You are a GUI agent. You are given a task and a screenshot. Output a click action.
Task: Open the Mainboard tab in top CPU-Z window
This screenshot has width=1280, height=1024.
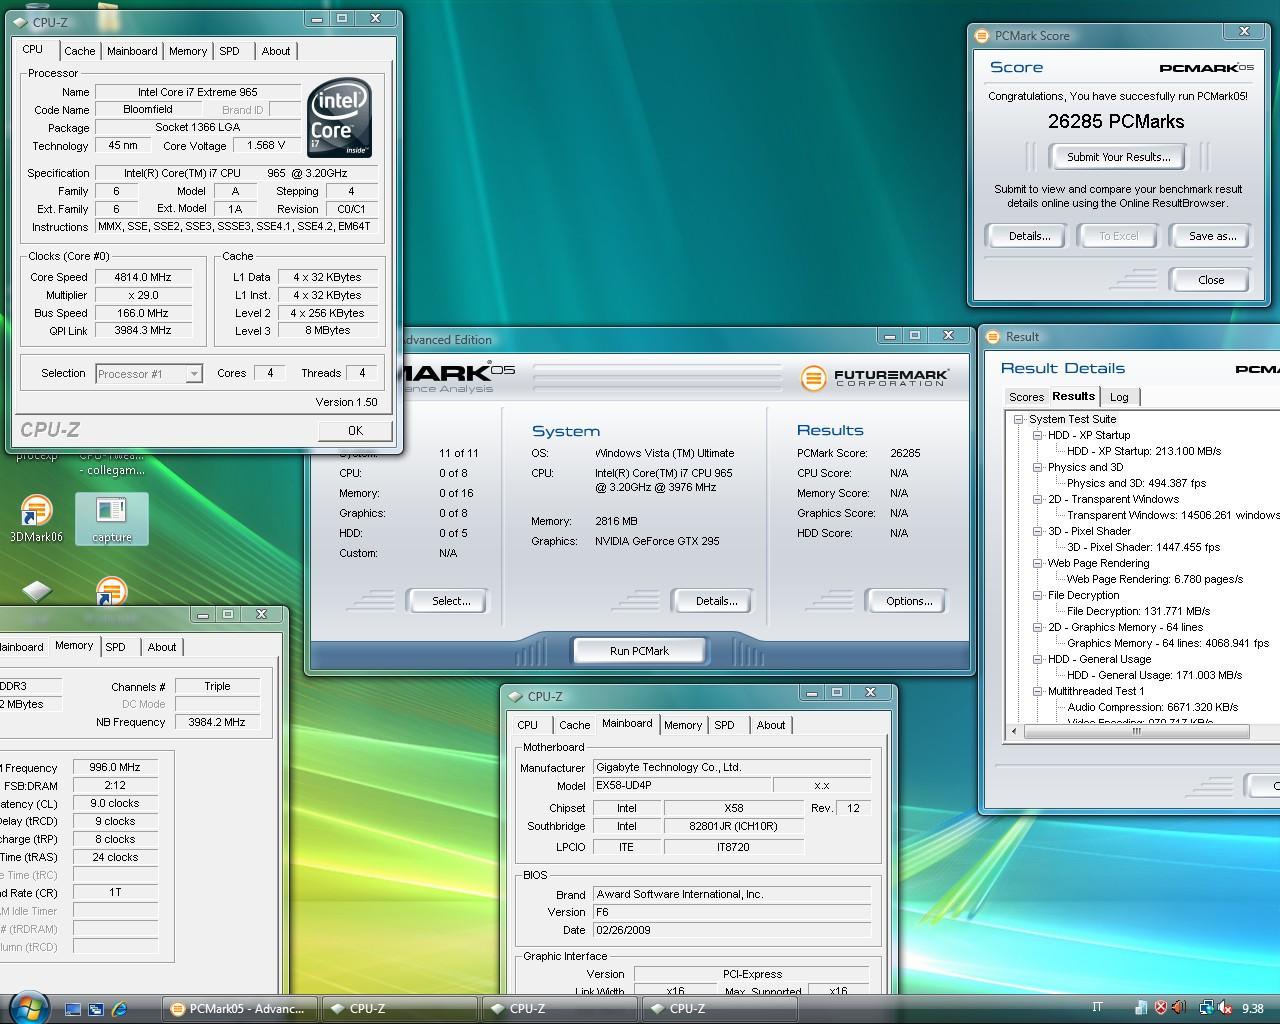point(132,51)
